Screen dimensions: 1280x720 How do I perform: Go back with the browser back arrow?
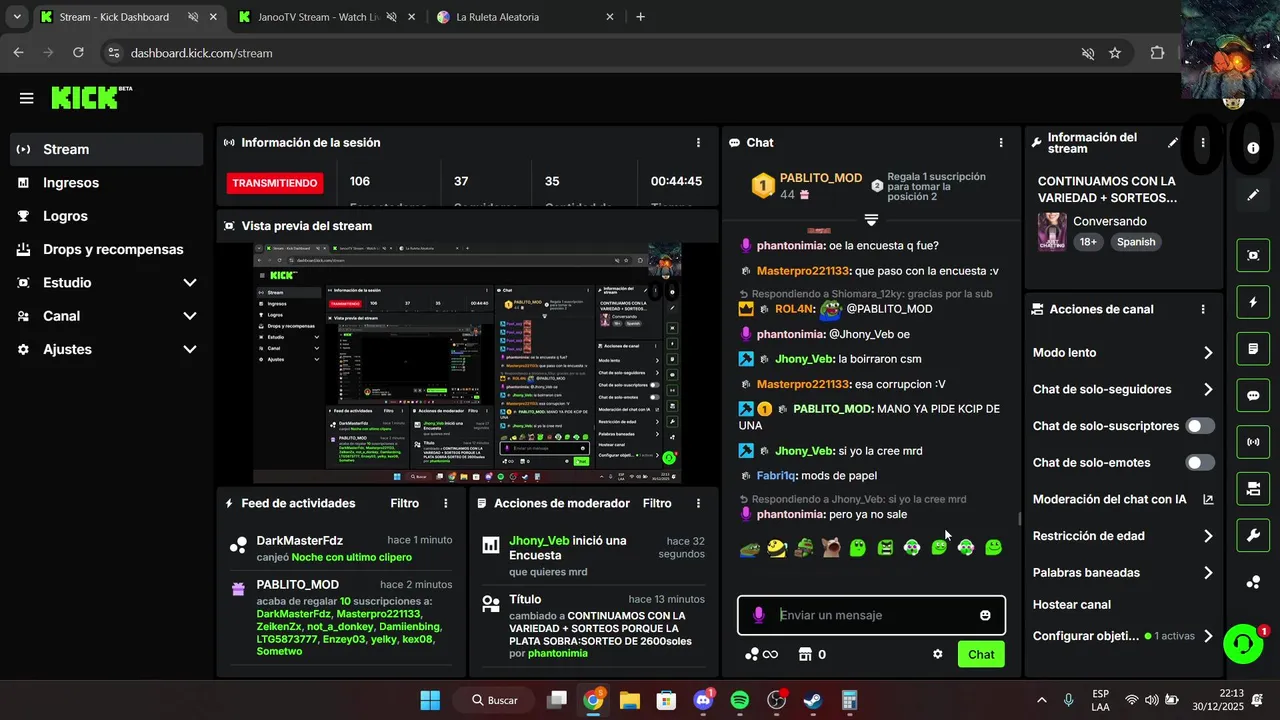[19, 52]
